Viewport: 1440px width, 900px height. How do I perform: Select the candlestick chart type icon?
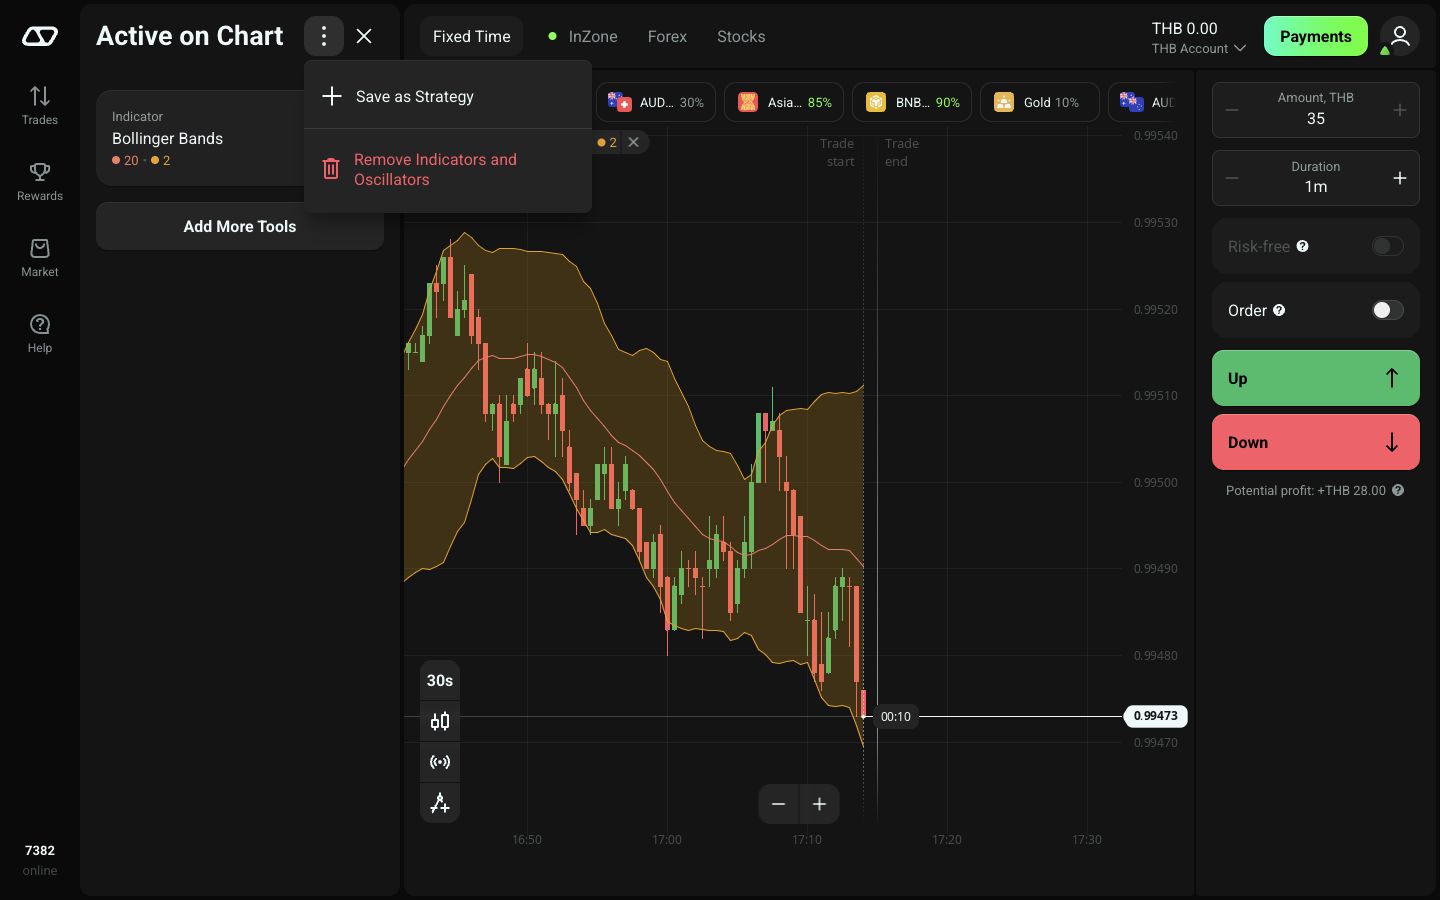click(x=440, y=721)
